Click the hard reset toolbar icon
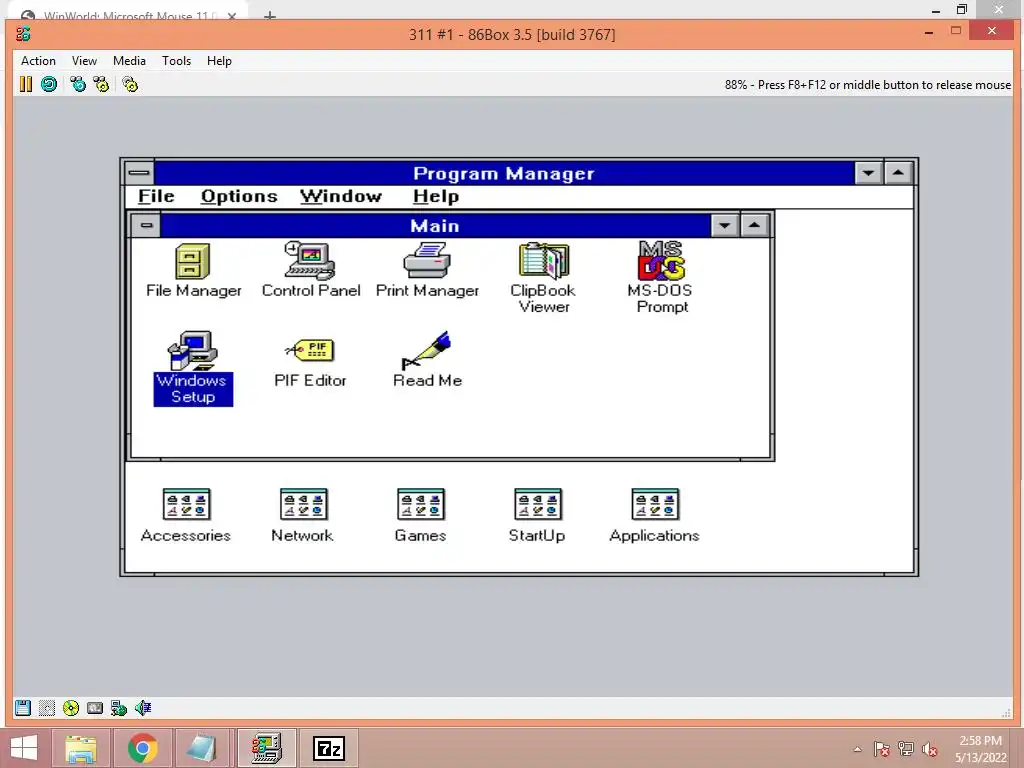The image size is (1024, 768). (x=49, y=84)
